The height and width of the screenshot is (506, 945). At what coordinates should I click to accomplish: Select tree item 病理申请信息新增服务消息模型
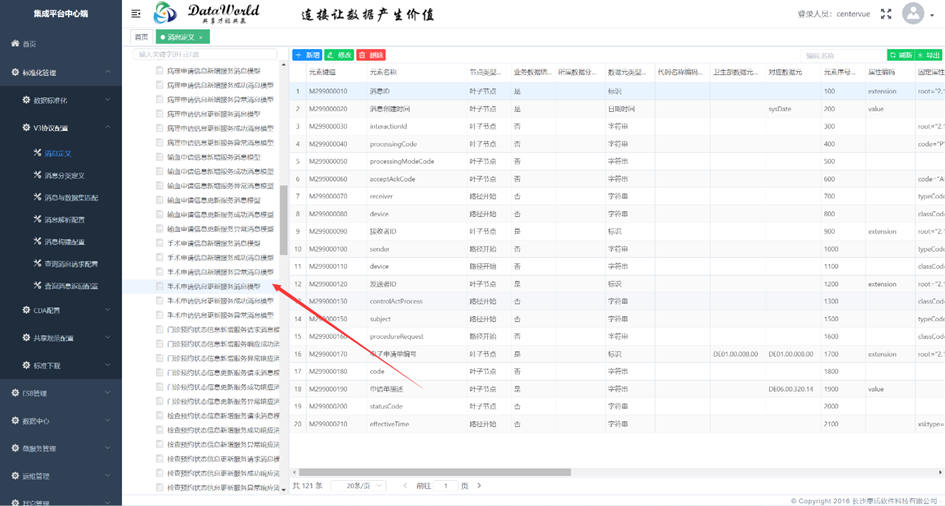coord(213,70)
